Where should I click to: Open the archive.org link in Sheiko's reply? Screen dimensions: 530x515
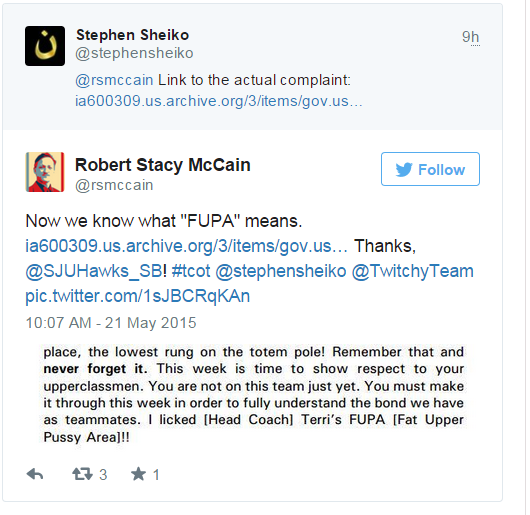tap(218, 101)
